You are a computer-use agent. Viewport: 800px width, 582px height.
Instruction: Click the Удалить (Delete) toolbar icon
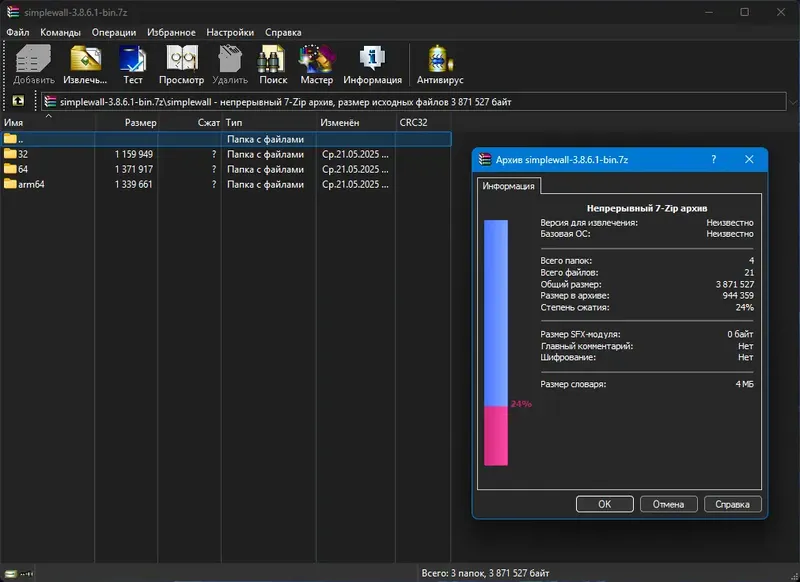230,64
